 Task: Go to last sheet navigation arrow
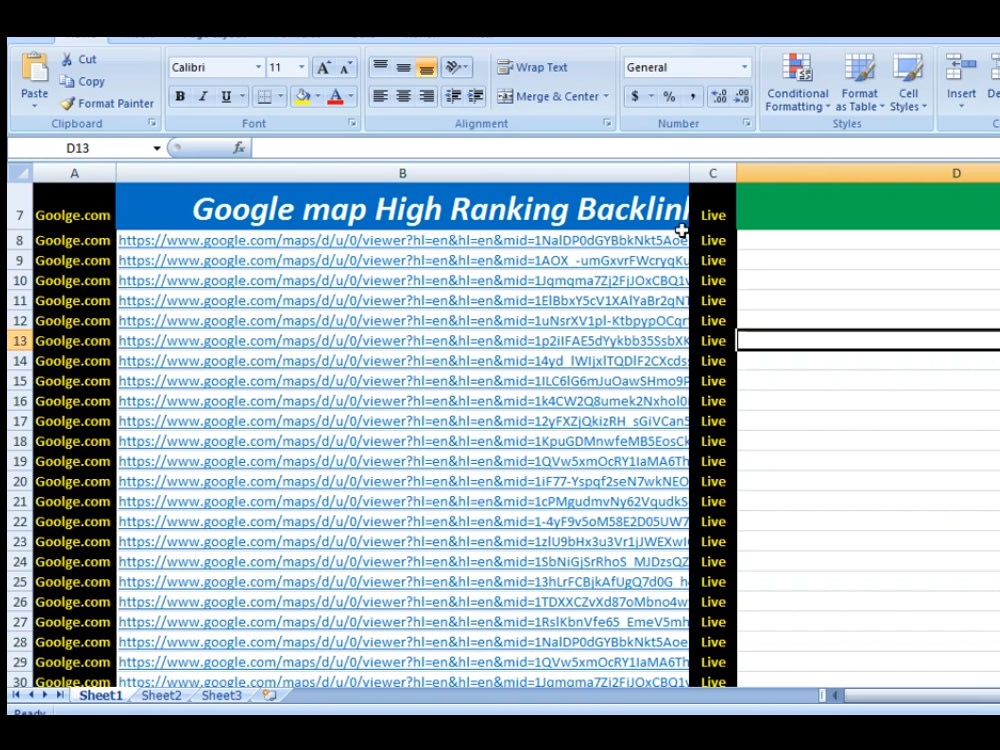click(x=59, y=695)
